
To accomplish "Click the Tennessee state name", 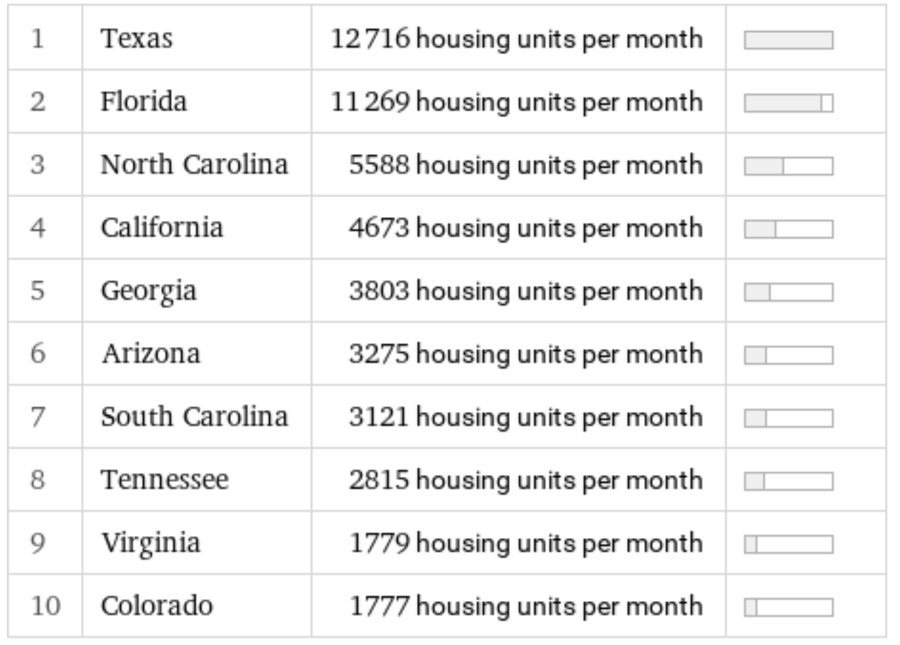I will pyautogui.click(x=164, y=480).
